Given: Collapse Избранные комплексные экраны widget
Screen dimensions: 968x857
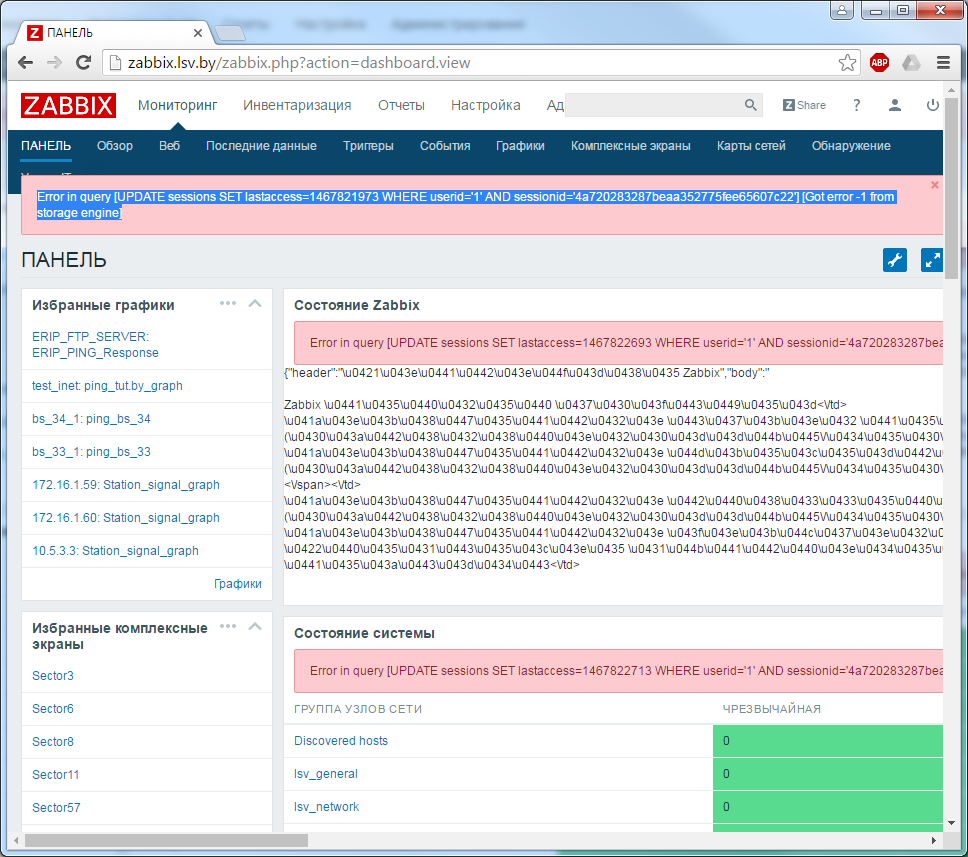Looking at the screenshot, I should [255, 626].
